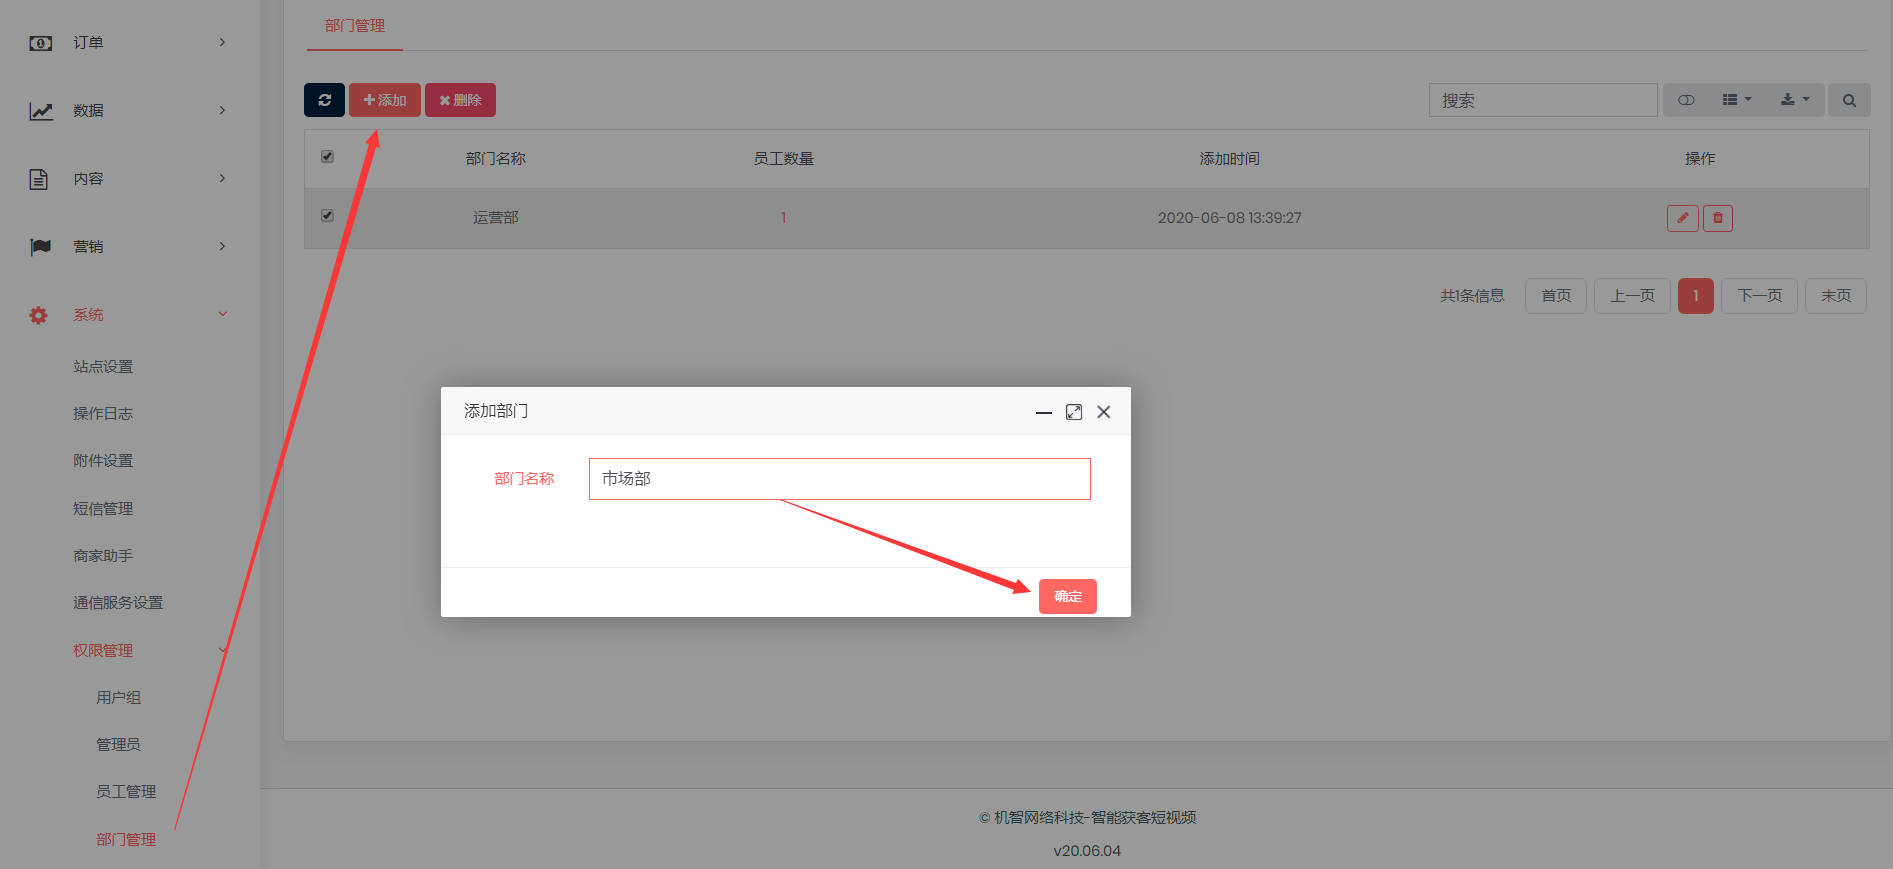This screenshot has height=869, width=1893.
Task: Go to 上一页 pagination button
Action: click(1632, 296)
